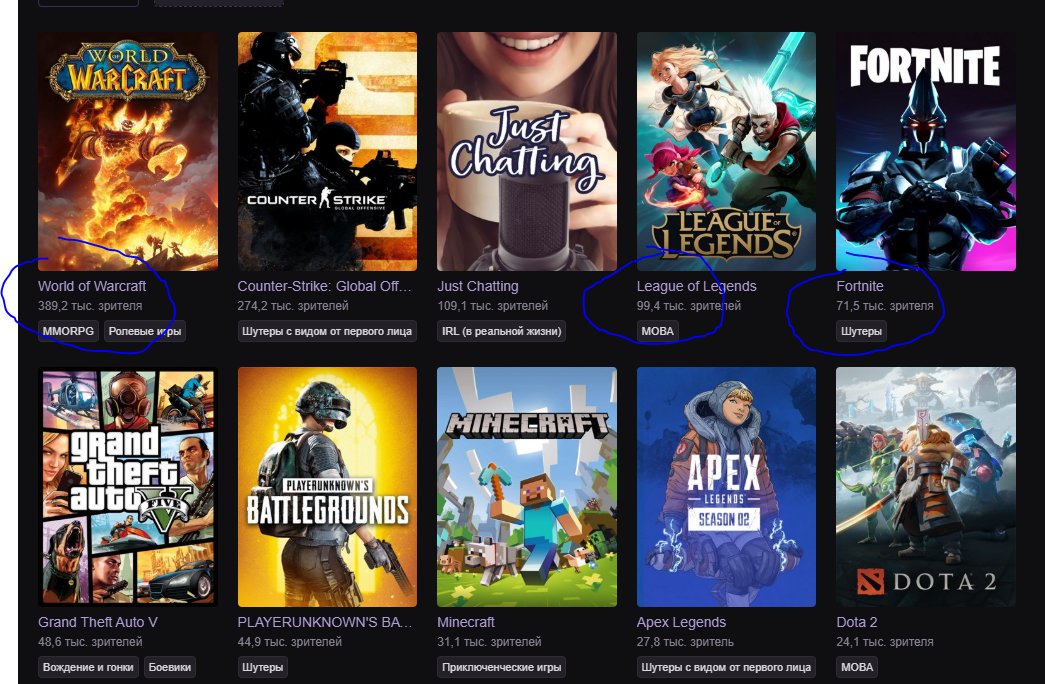The image size is (1045, 684).
Task: Select the MOBA tag under Dota 2
Action: point(856,667)
